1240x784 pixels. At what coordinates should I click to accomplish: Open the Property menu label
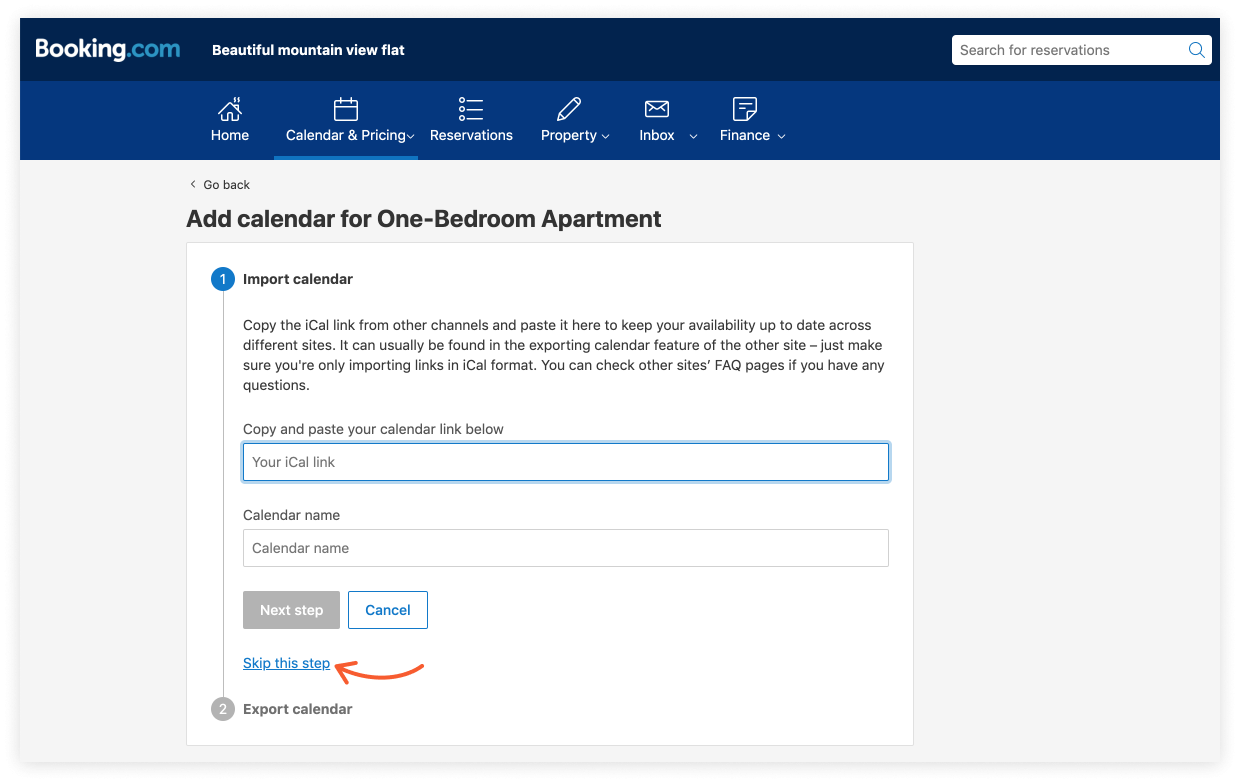[569, 135]
